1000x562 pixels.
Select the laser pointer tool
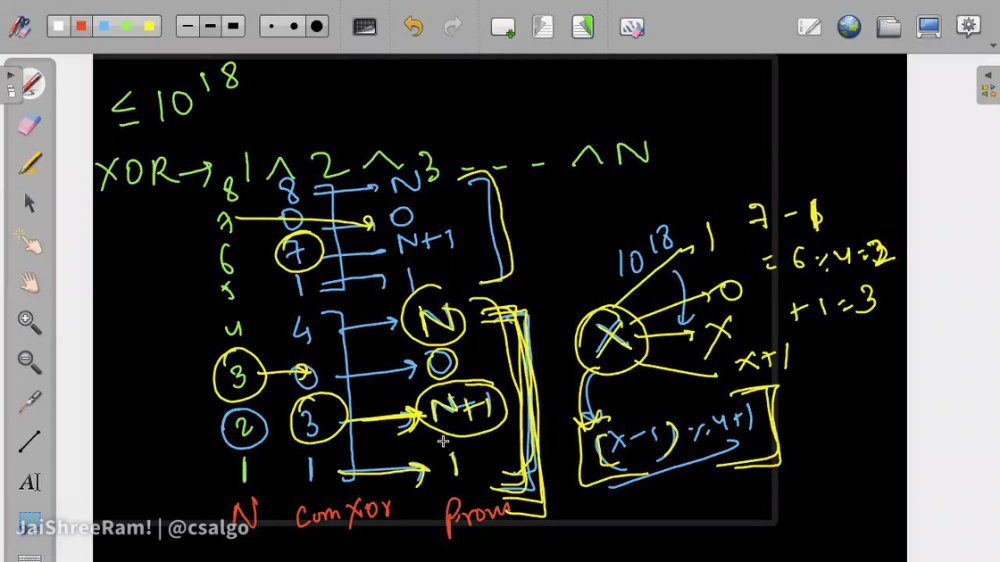(x=29, y=402)
